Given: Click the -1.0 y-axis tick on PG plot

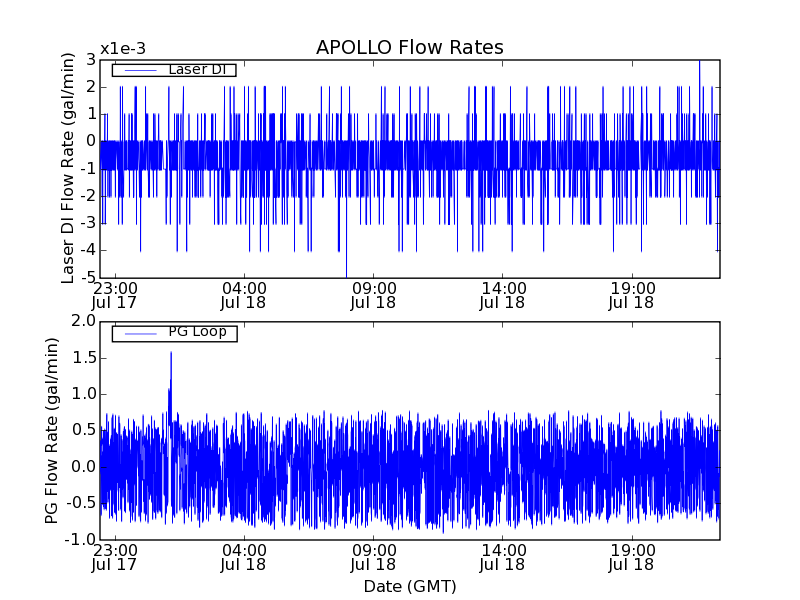Looking at the screenshot, I should [x=81, y=540].
